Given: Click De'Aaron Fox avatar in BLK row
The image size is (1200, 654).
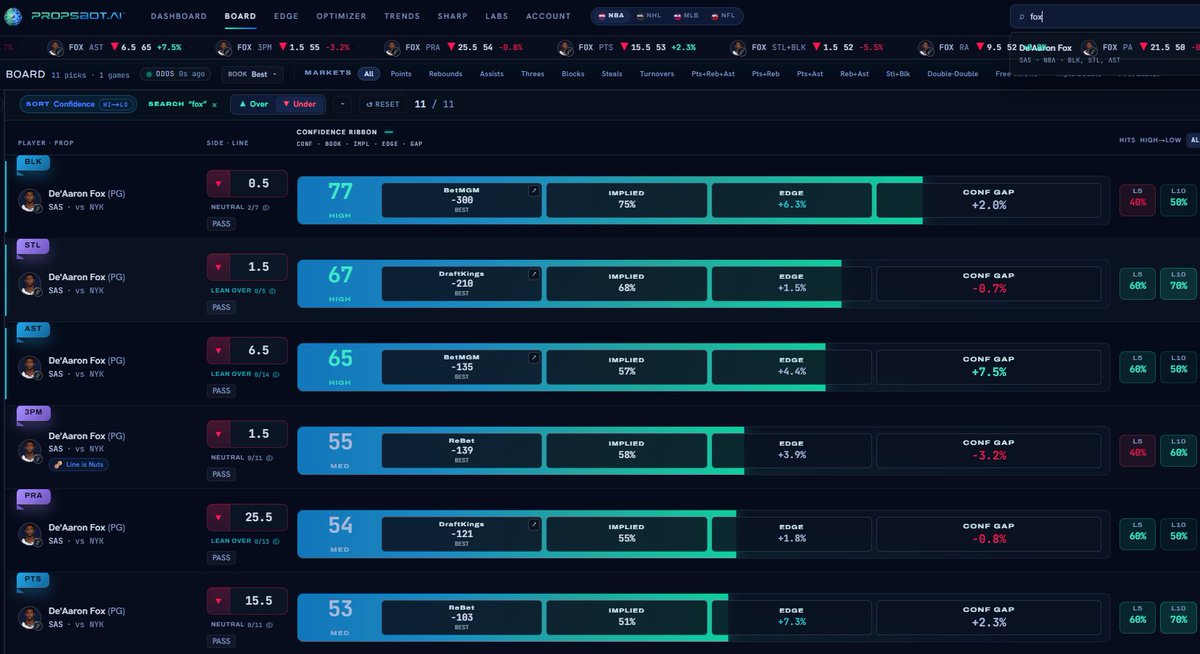Looking at the screenshot, I should [x=30, y=199].
